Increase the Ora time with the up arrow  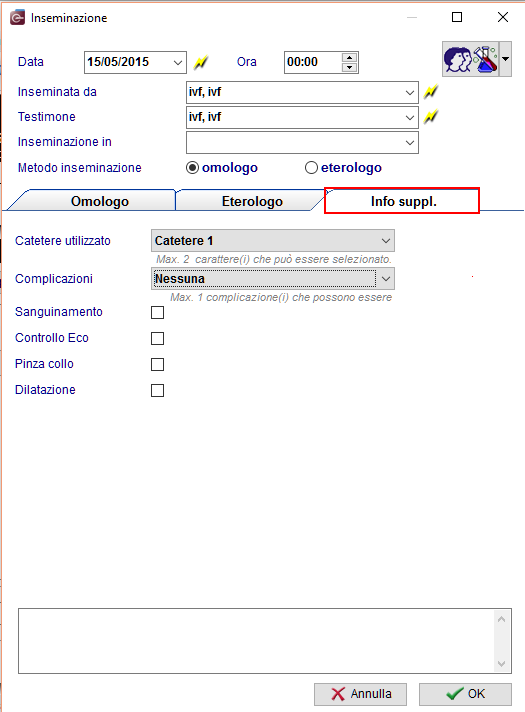[x=349, y=57]
